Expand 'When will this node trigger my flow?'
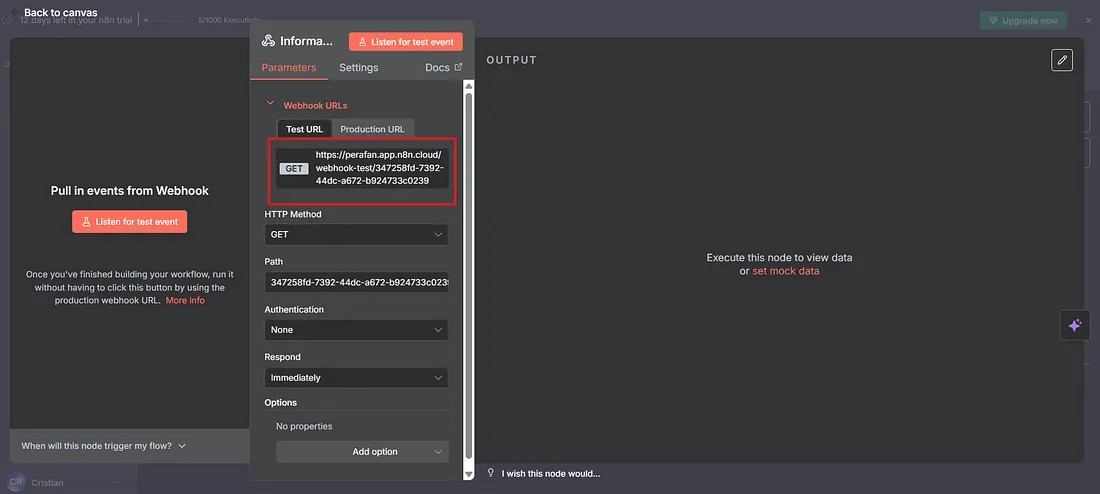This screenshot has width=1100, height=494. (103, 446)
